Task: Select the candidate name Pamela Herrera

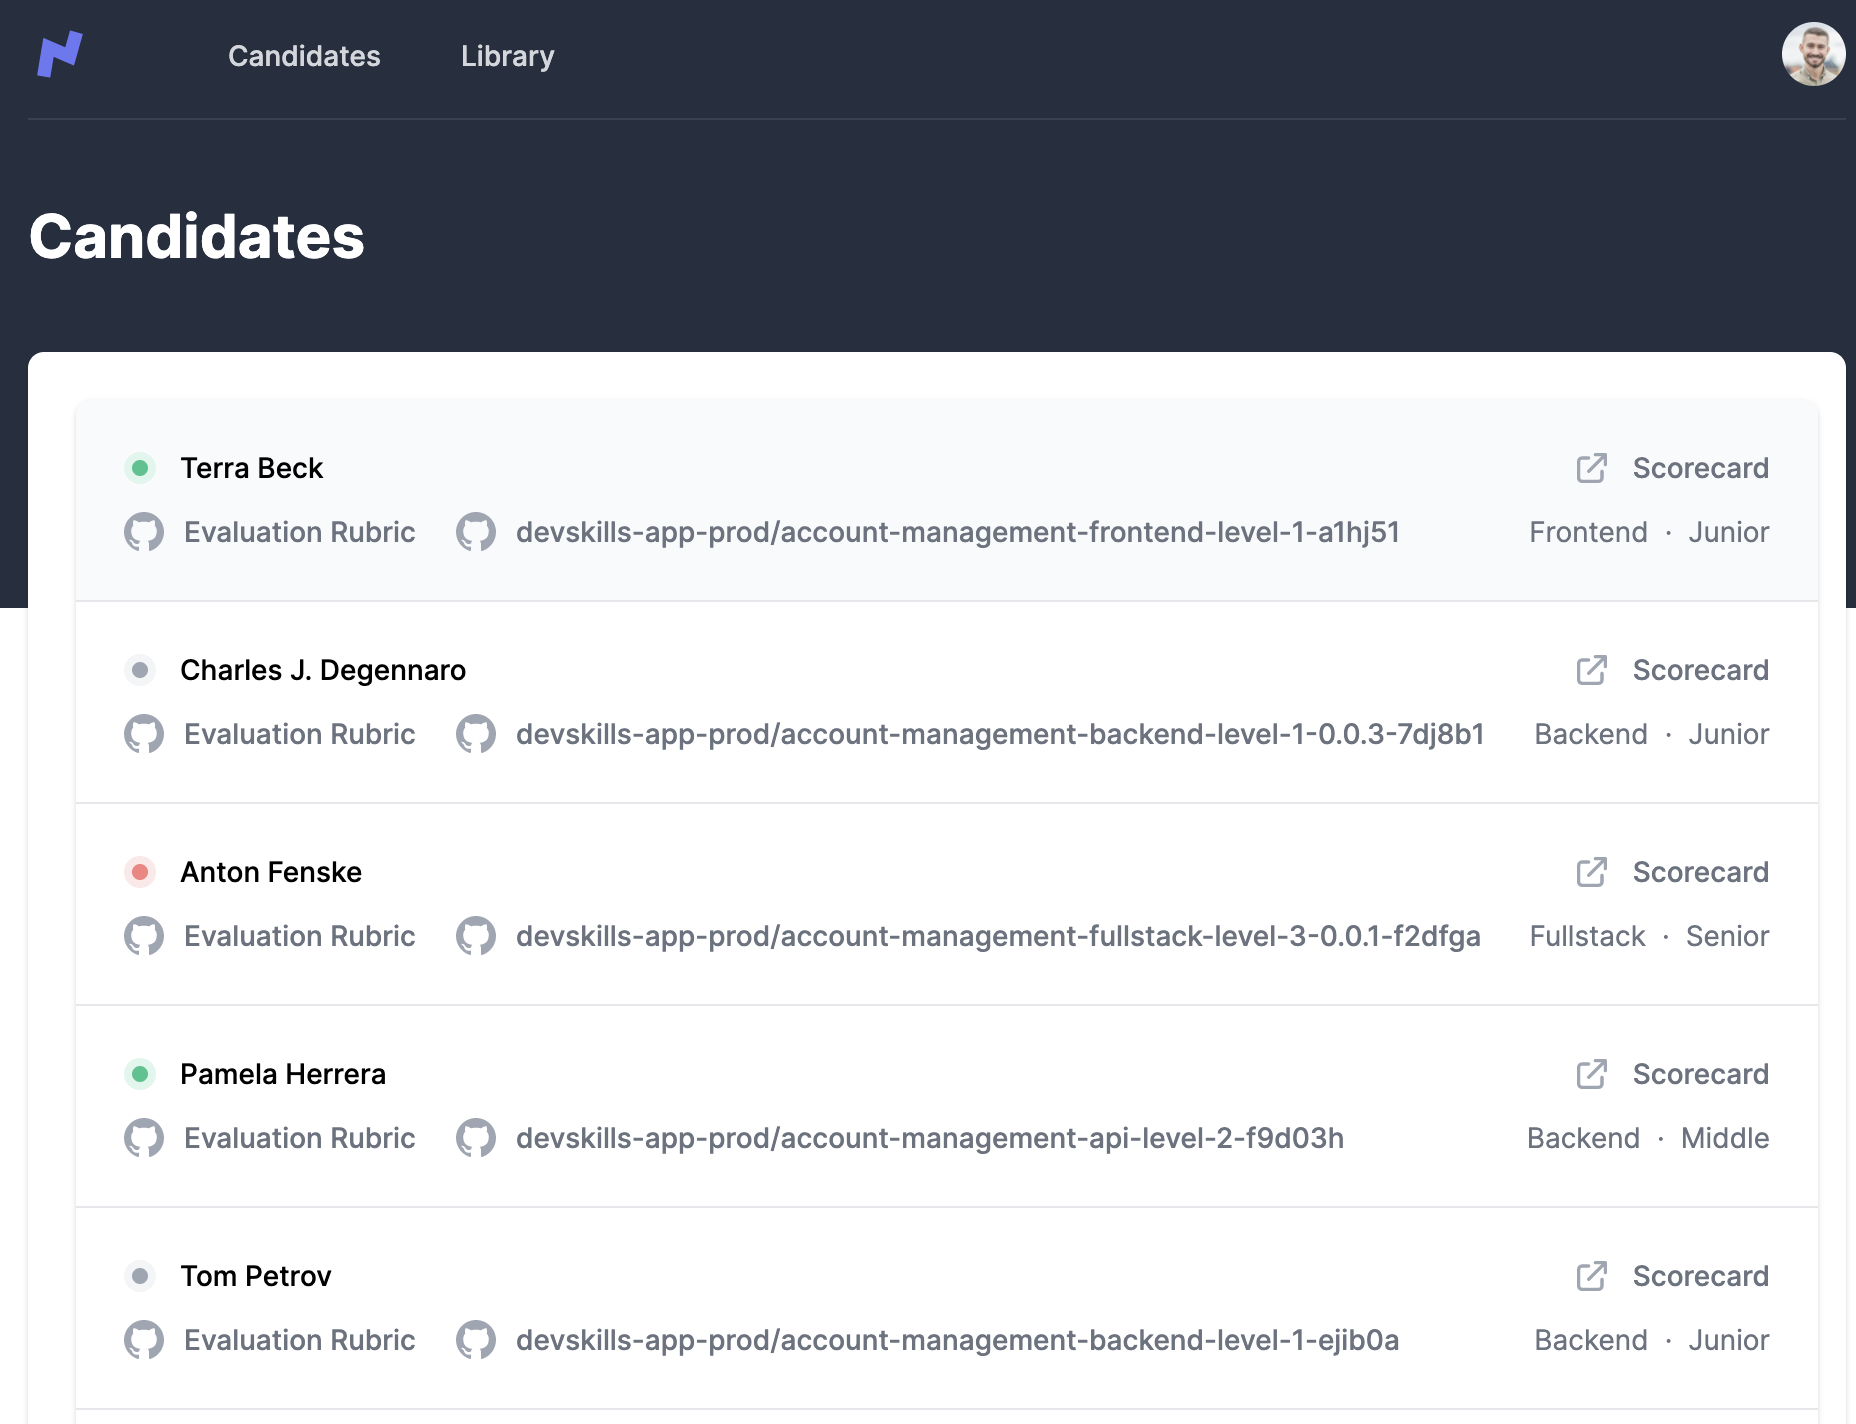Action: tap(283, 1074)
